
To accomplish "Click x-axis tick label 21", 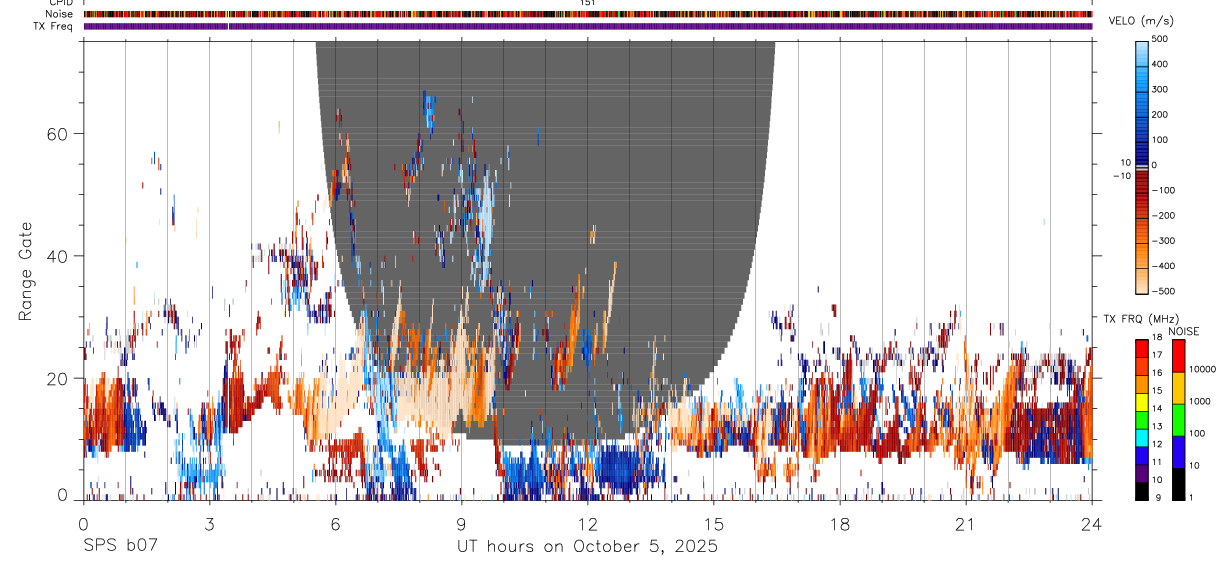I will [966, 524].
